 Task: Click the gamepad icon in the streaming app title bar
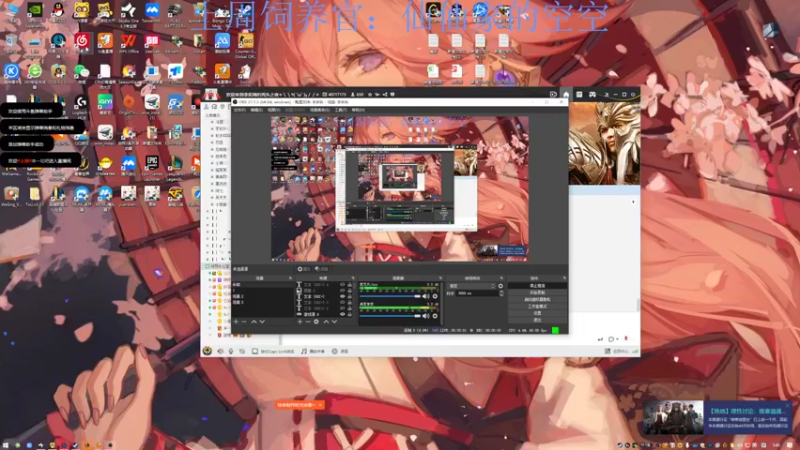point(592,94)
